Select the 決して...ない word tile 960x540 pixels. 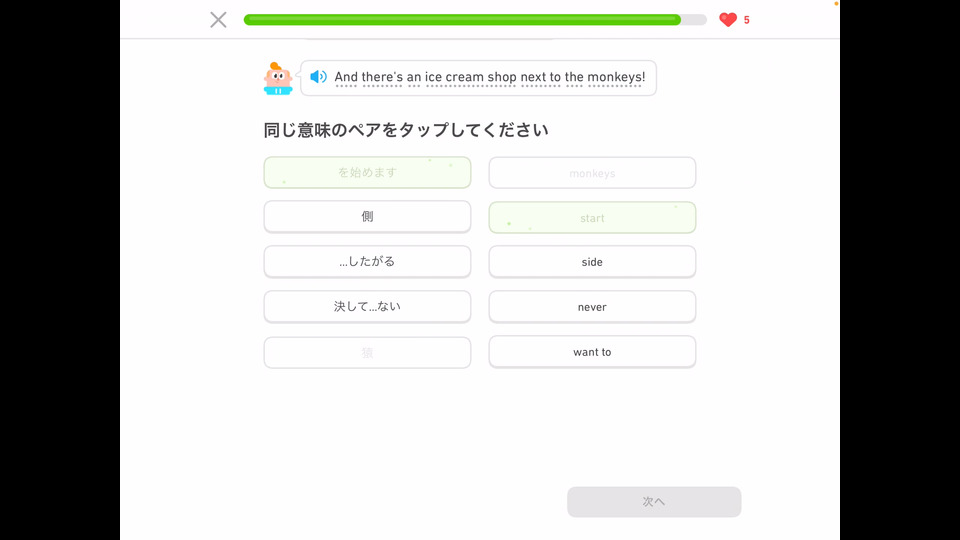(367, 307)
